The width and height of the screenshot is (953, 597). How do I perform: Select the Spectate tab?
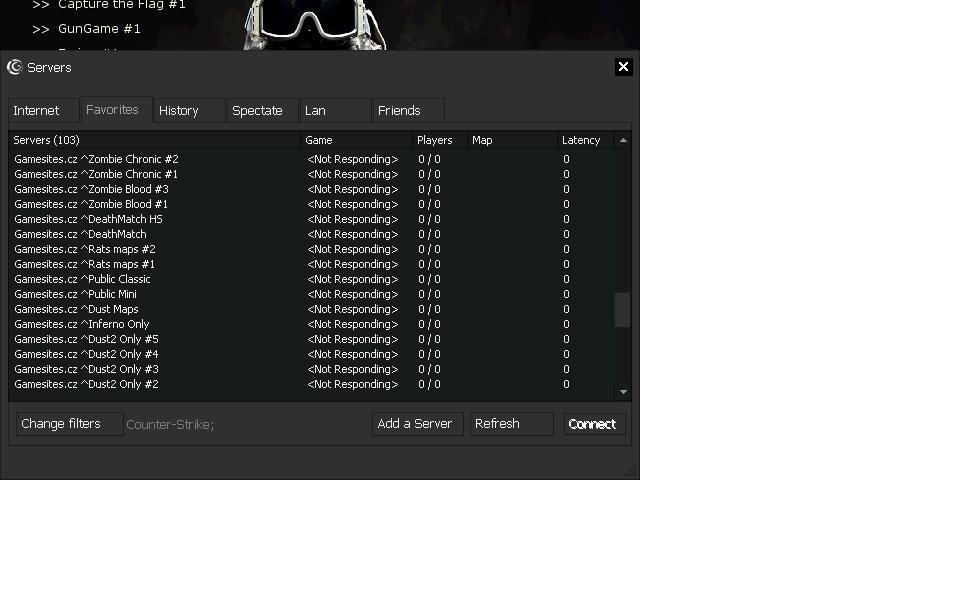tap(257, 111)
